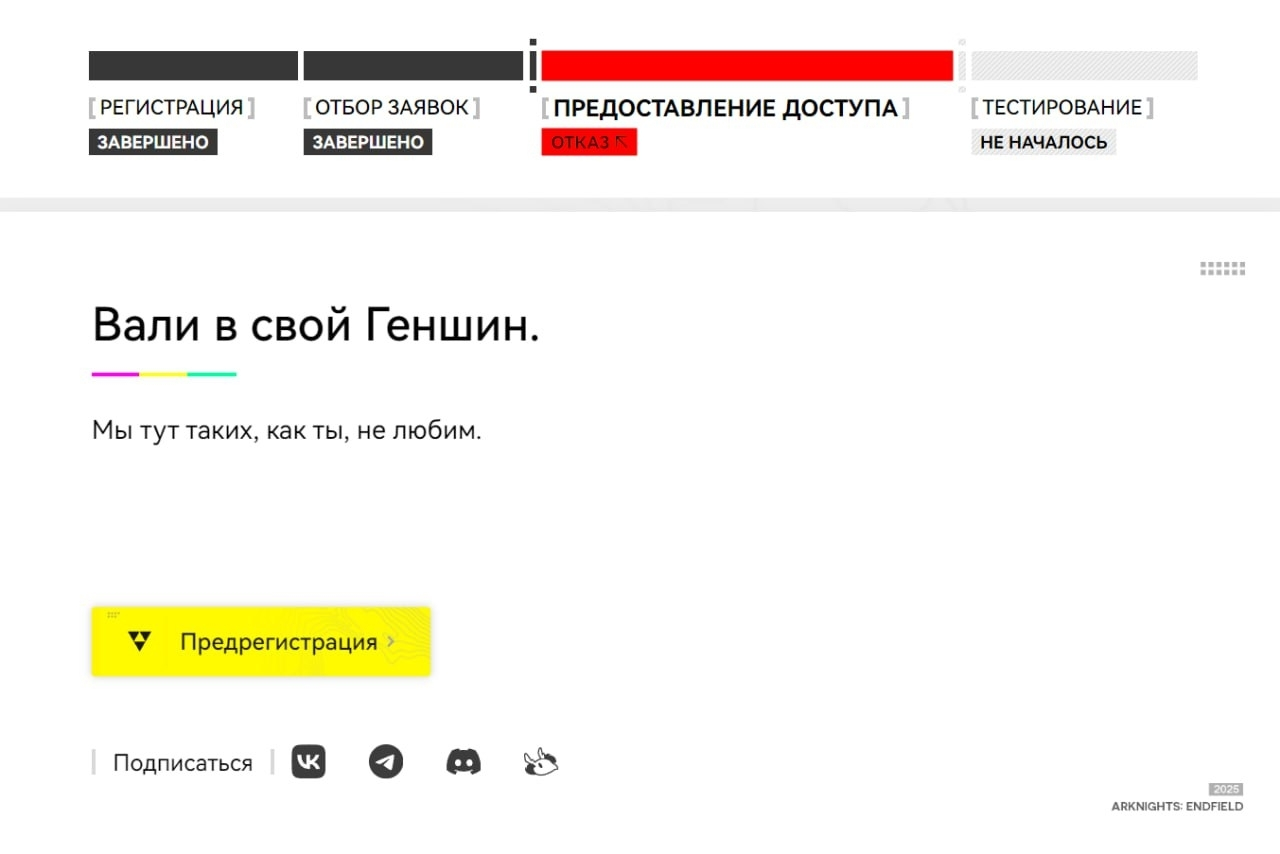Click the hatched progress bar above ТЕСТИРОВАНИЕ
Viewport: 1280px width, 854px height.
(1084, 66)
